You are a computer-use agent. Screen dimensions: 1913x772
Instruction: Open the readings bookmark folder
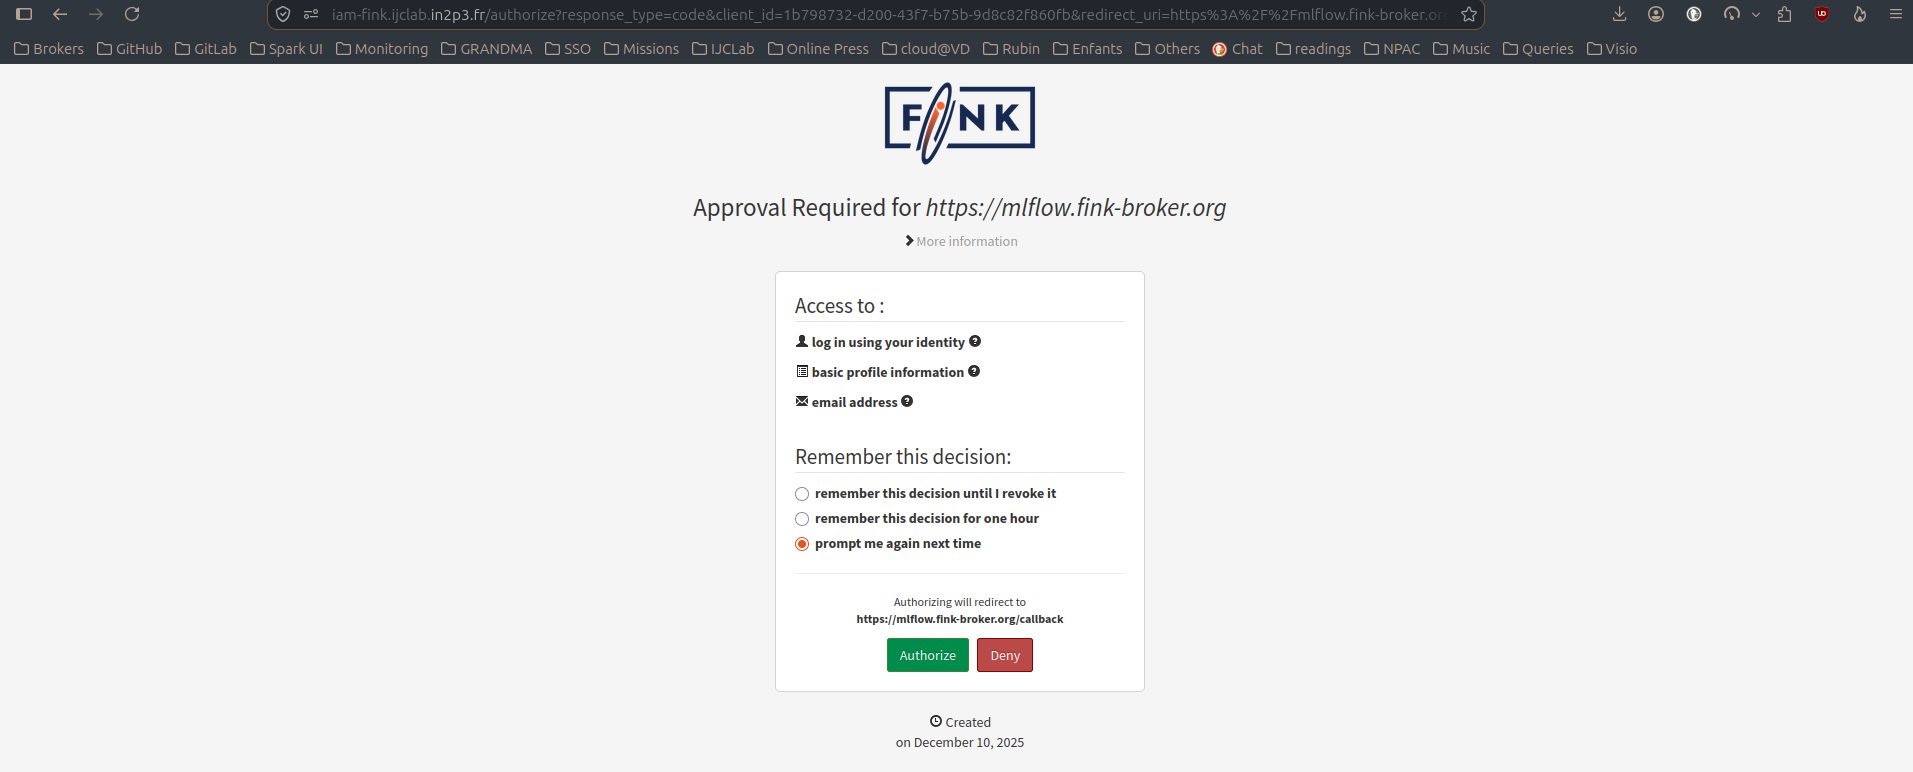click(1313, 49)
